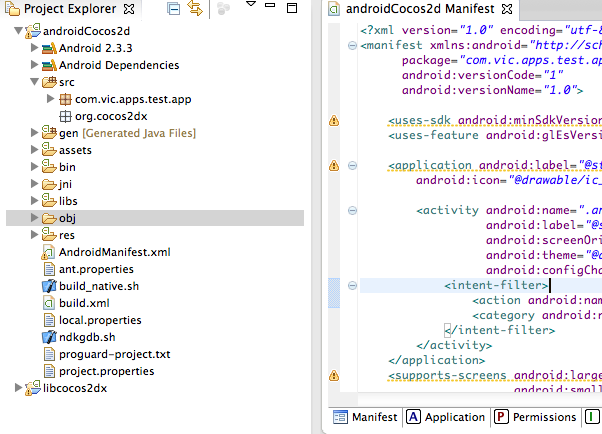602x434 pixels.
Task: Click the Project Explorer tab title
Action: [x=70, y=8]
